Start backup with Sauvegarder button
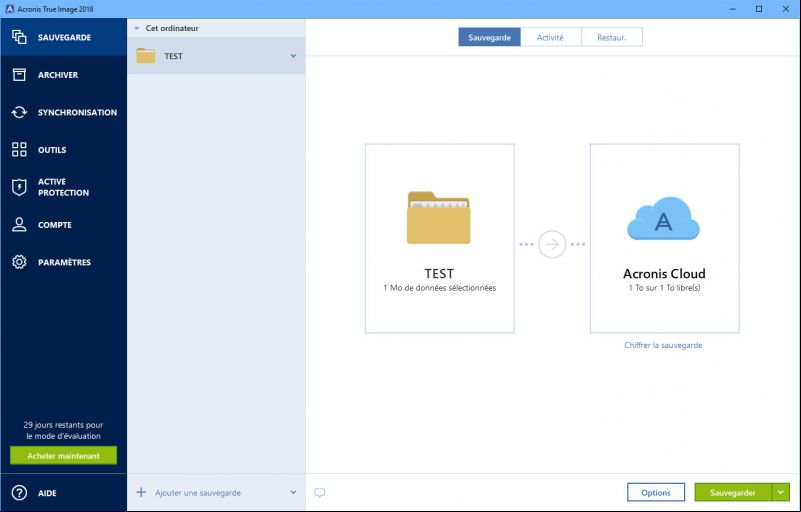 [x=733, y=493]
